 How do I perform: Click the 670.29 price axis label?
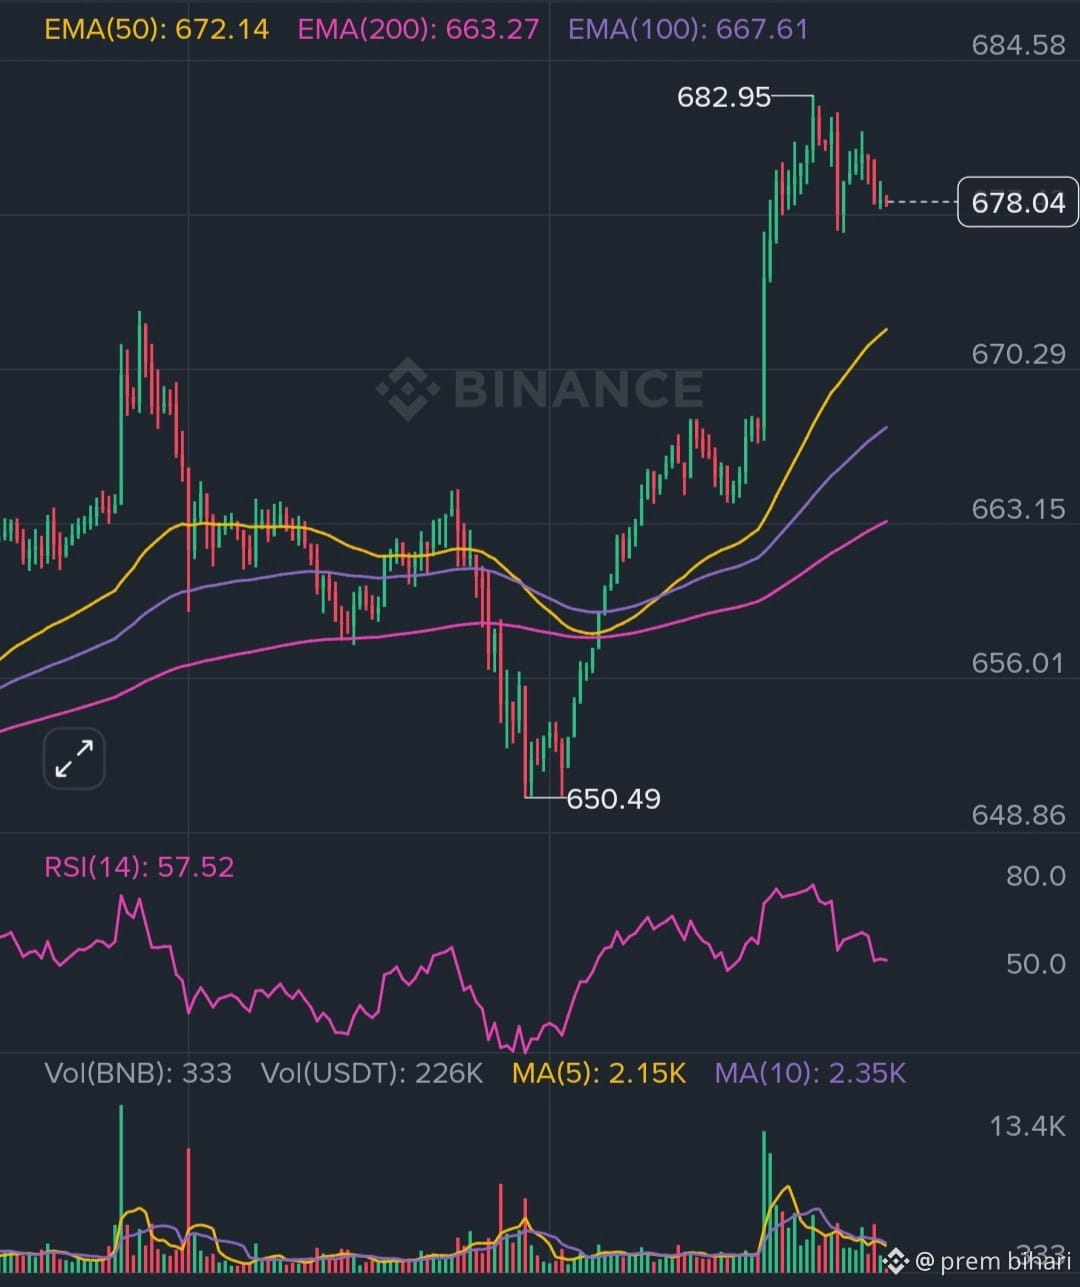click(1018, 354)
